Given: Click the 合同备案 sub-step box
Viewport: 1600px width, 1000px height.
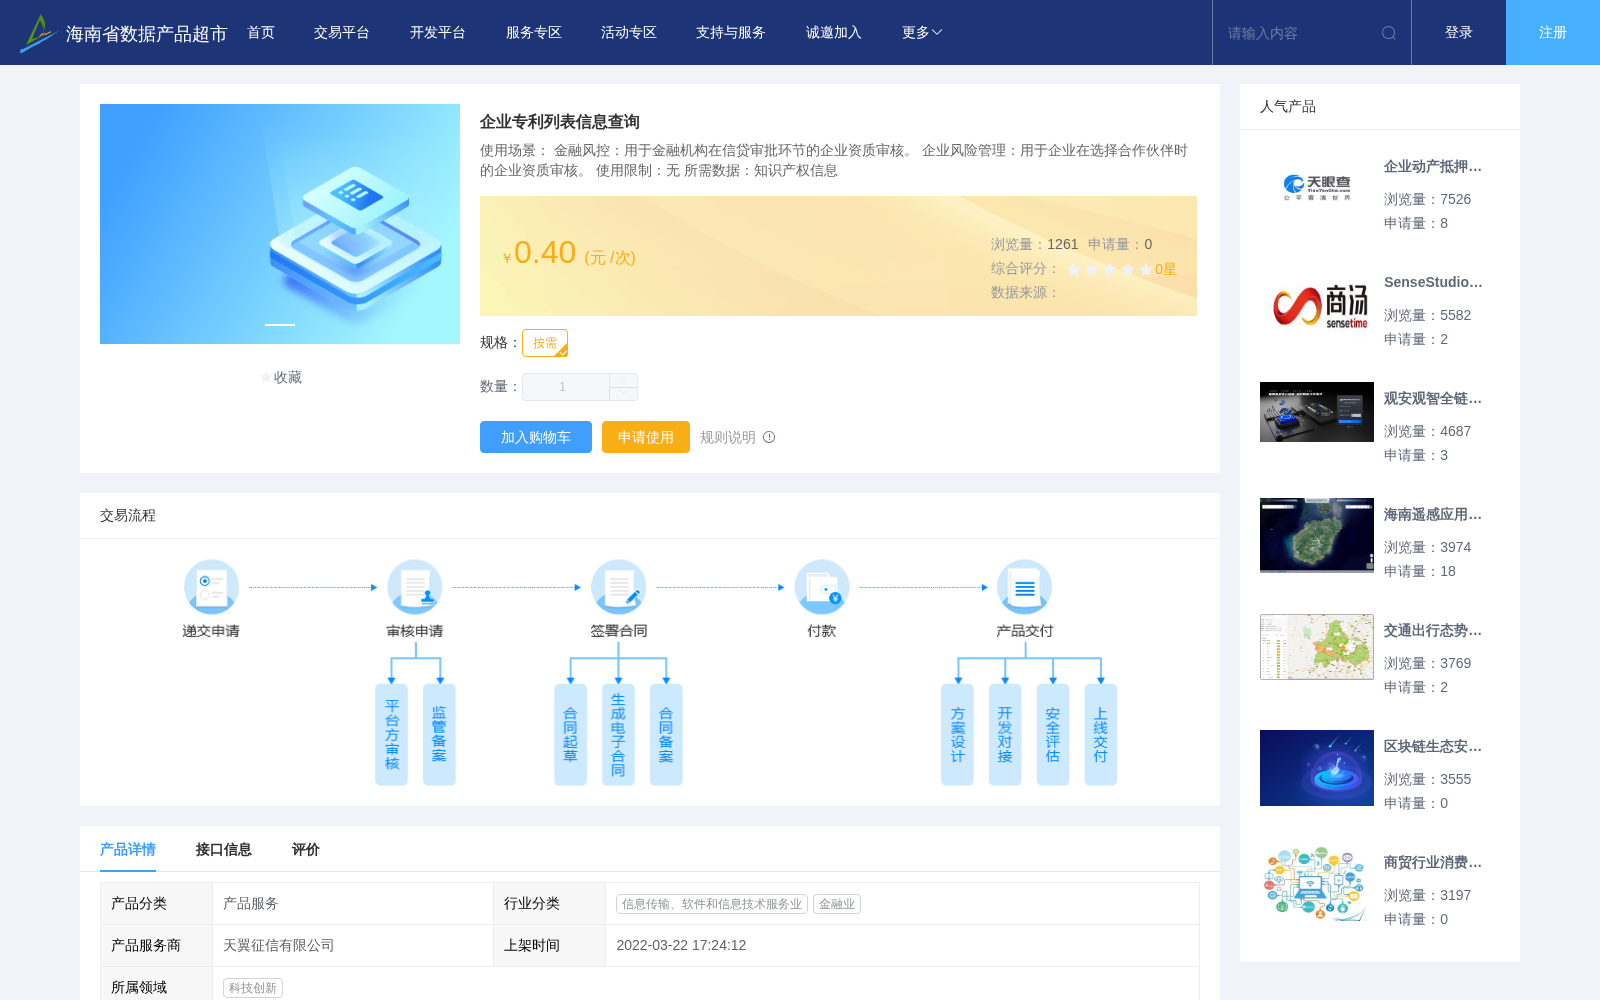Looking at the screenshot, I should coord(666,735).
